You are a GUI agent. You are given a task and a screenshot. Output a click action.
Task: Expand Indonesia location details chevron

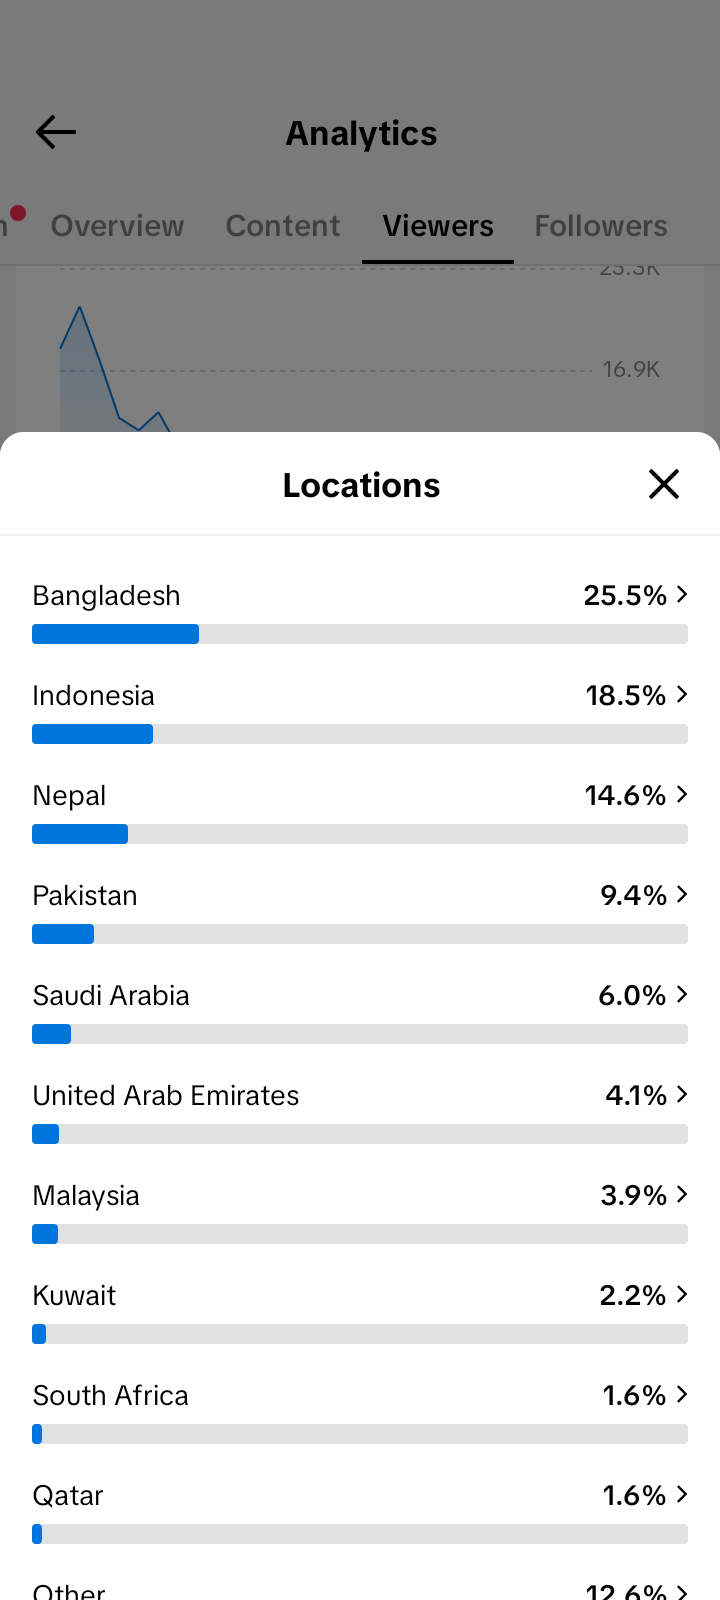682,694
